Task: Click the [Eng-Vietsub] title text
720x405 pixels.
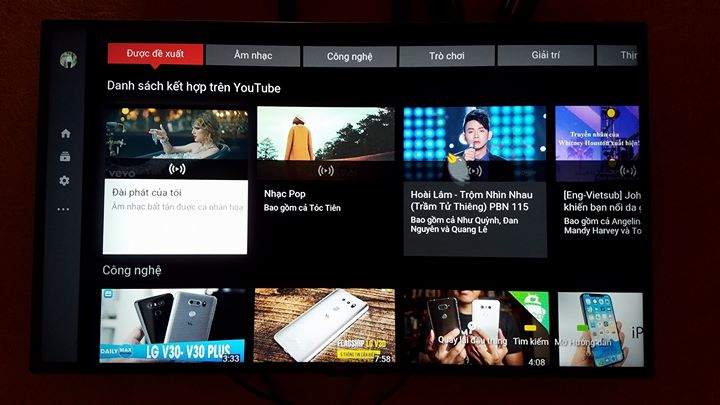Action: click(602, 201)
